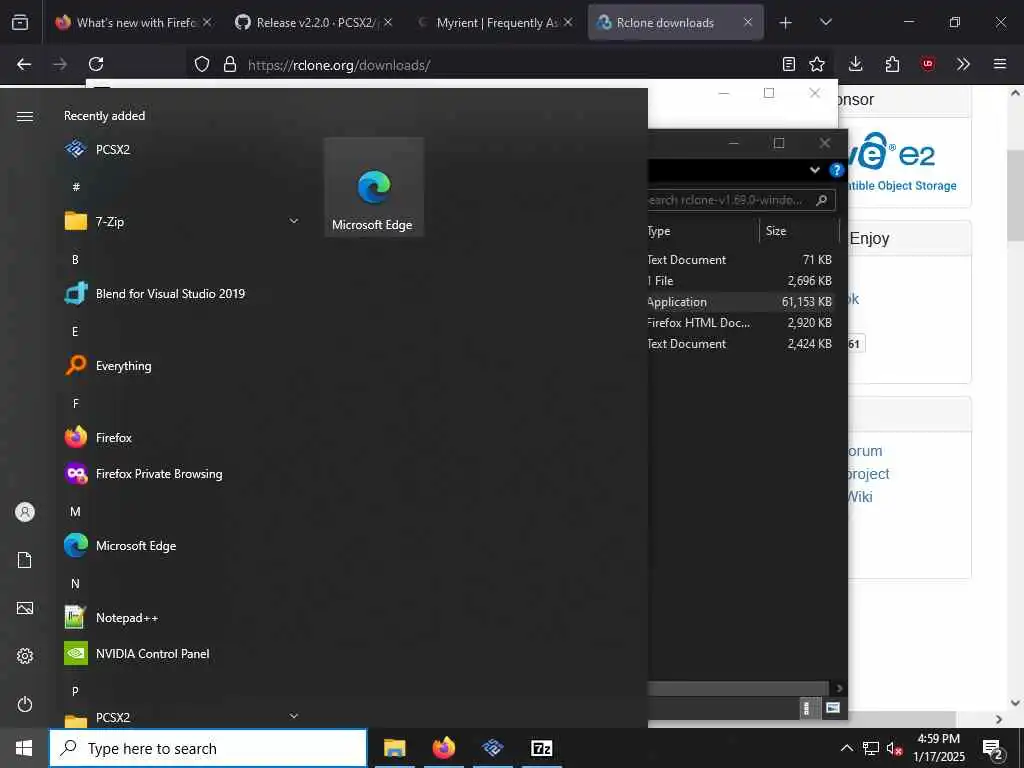Screen dimensions: 1024x768
Task: Select the 2,424 KB Text Document row
Action: coord(740,344)
